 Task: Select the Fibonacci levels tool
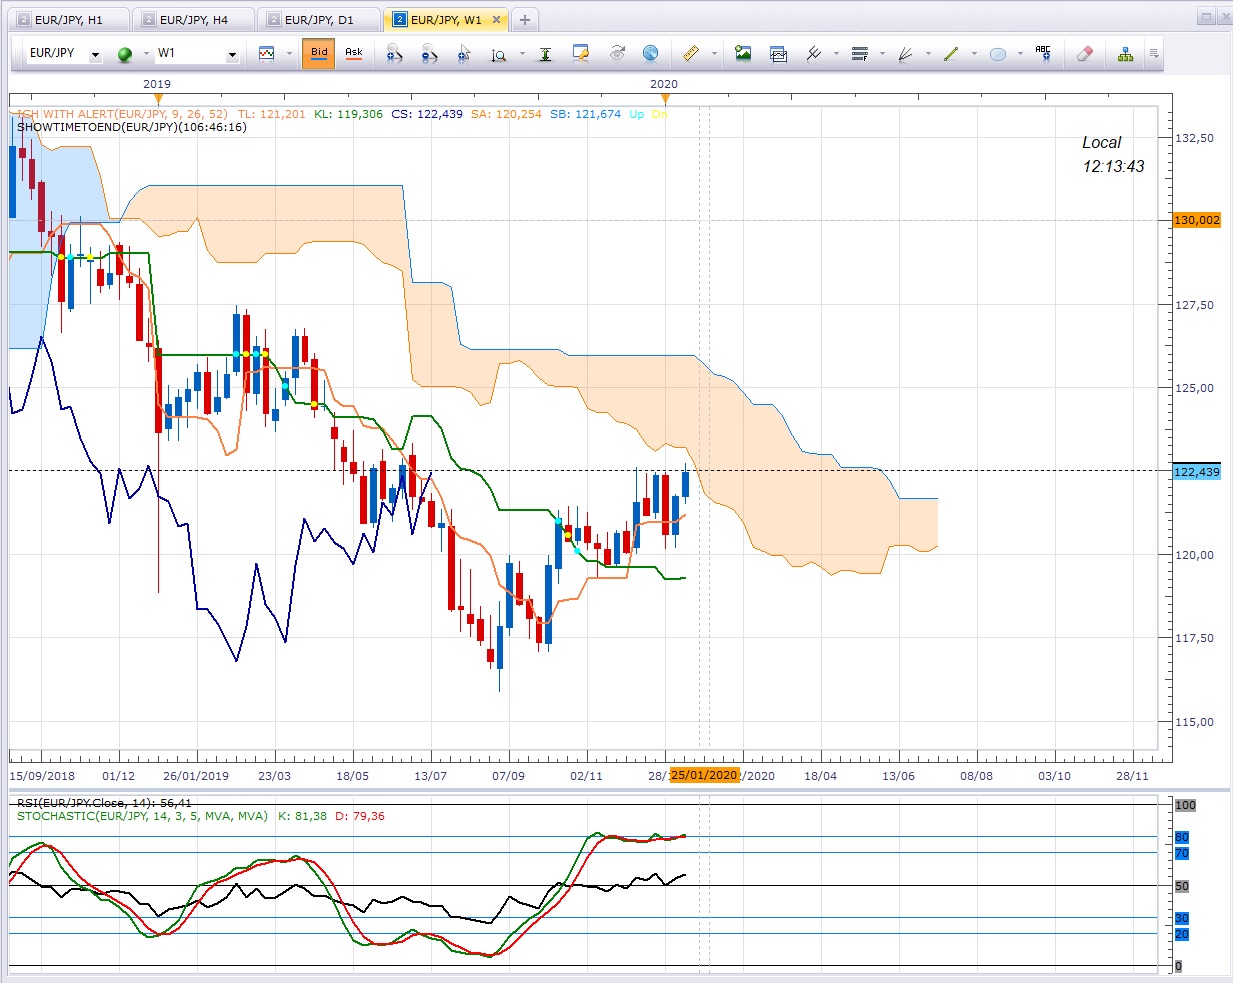click(859, 54)
